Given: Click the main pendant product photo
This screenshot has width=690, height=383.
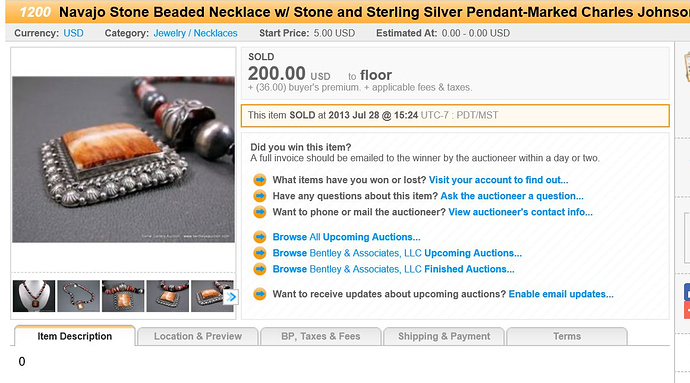Looking at the screenshot, I should click(123, 159).
